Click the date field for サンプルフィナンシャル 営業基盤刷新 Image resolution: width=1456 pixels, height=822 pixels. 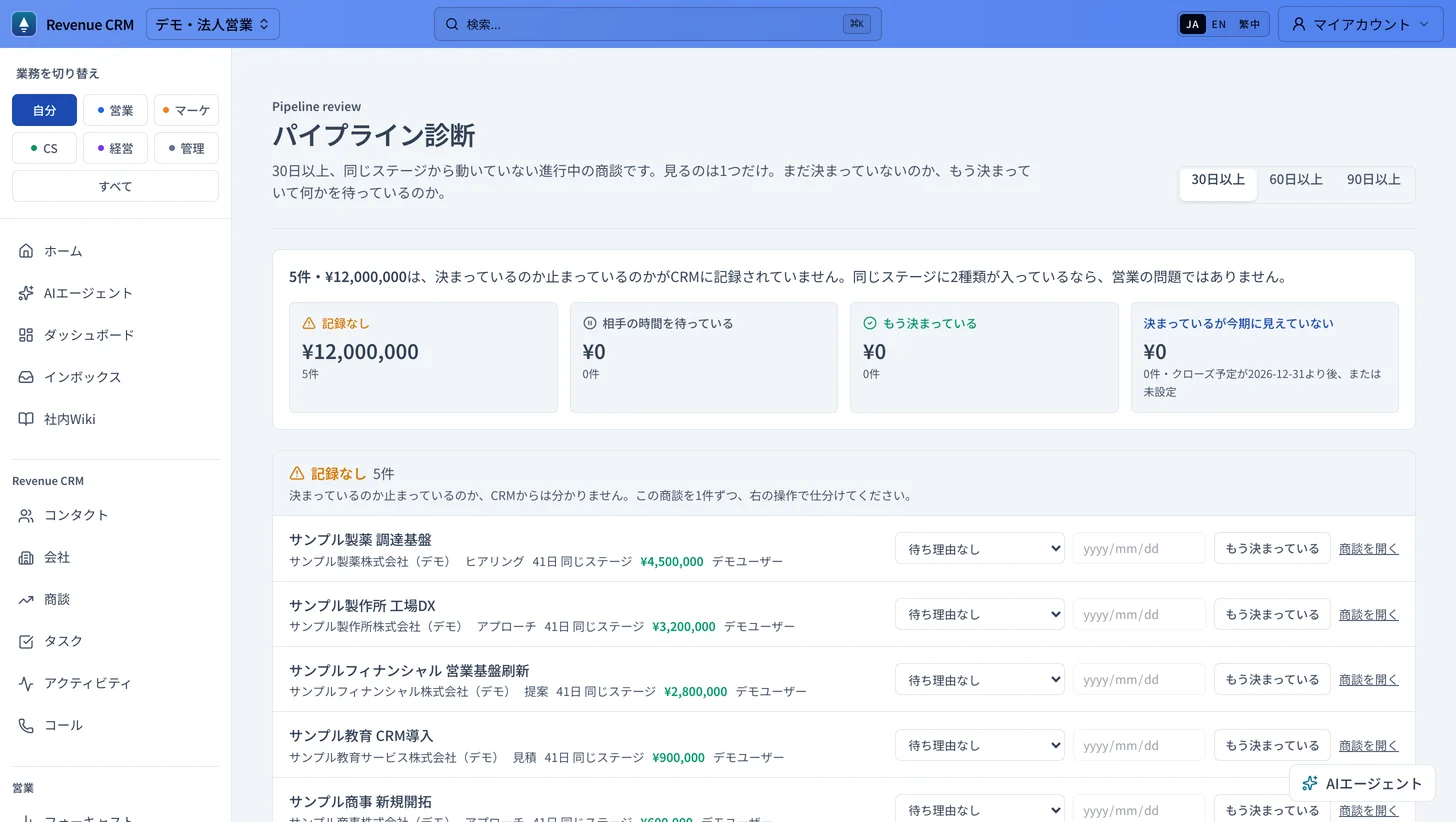tap(1139, 679)
